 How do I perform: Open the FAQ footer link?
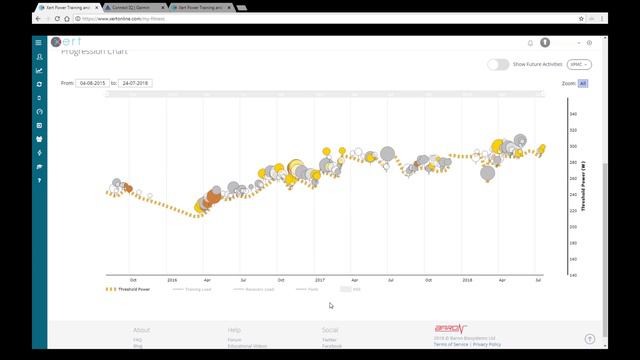(x=137, y=340)
